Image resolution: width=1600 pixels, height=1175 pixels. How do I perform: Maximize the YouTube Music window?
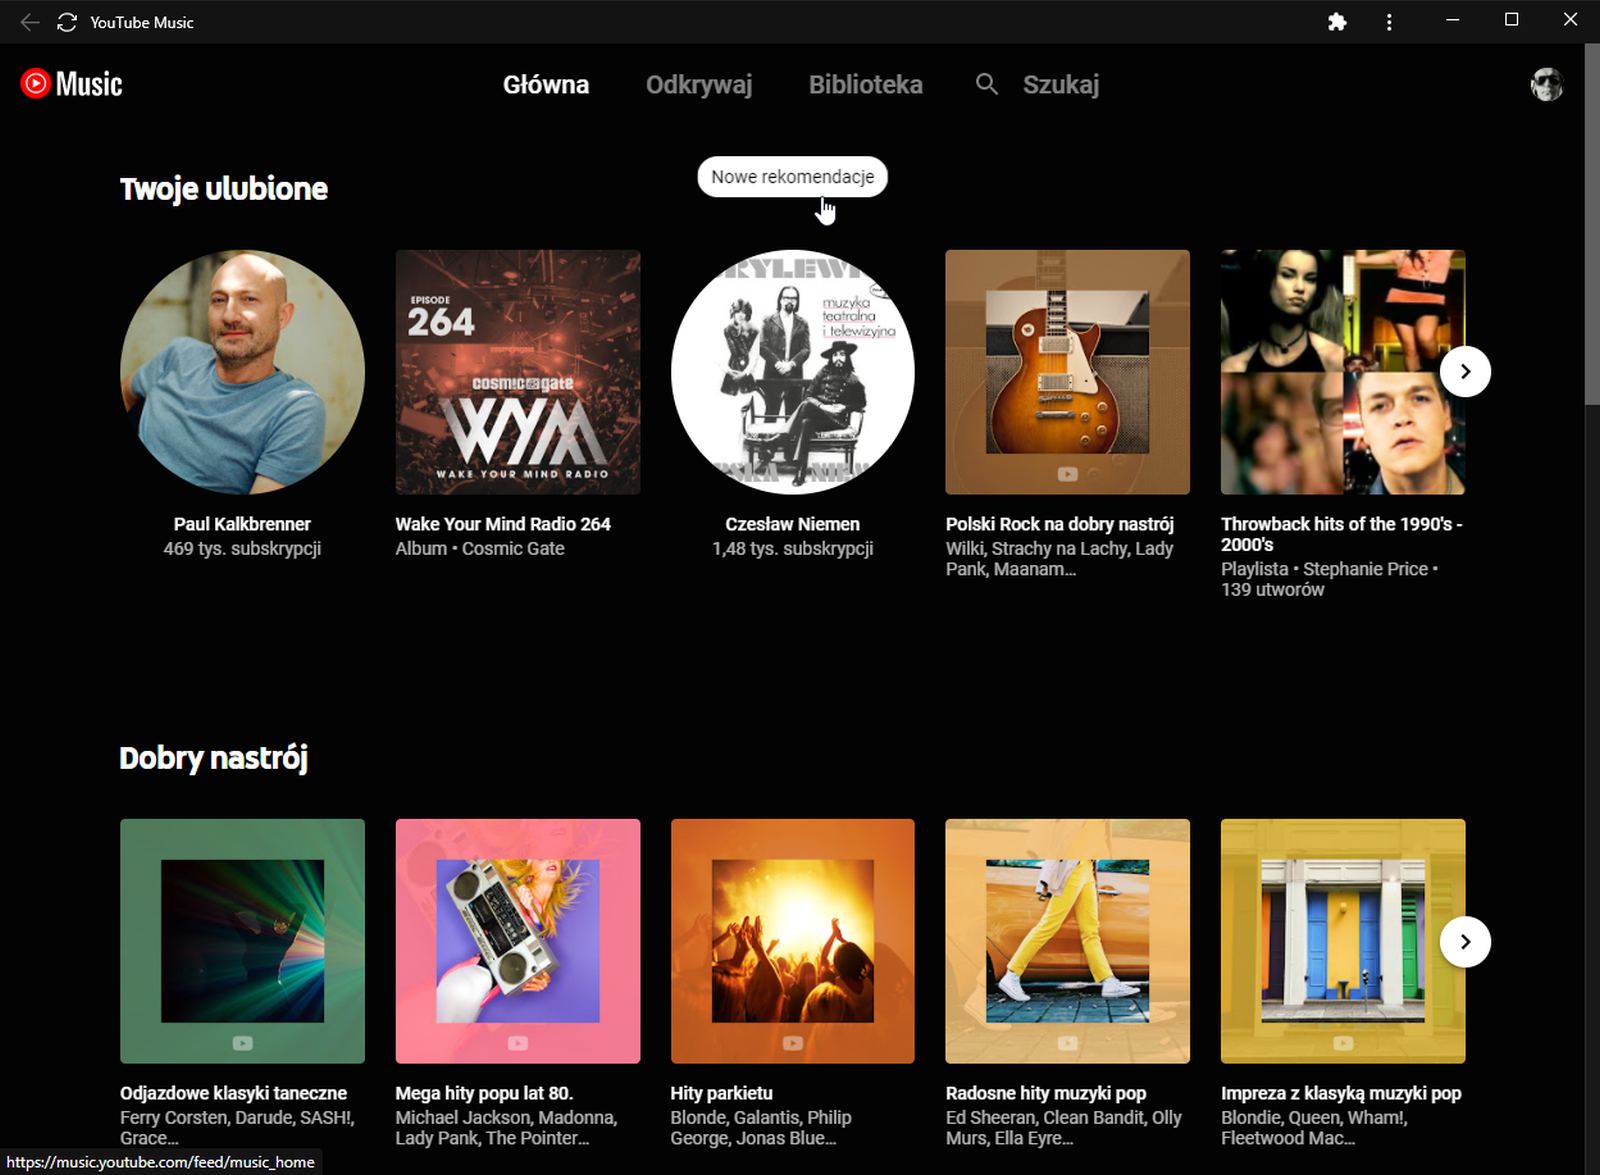point(1512,20)
